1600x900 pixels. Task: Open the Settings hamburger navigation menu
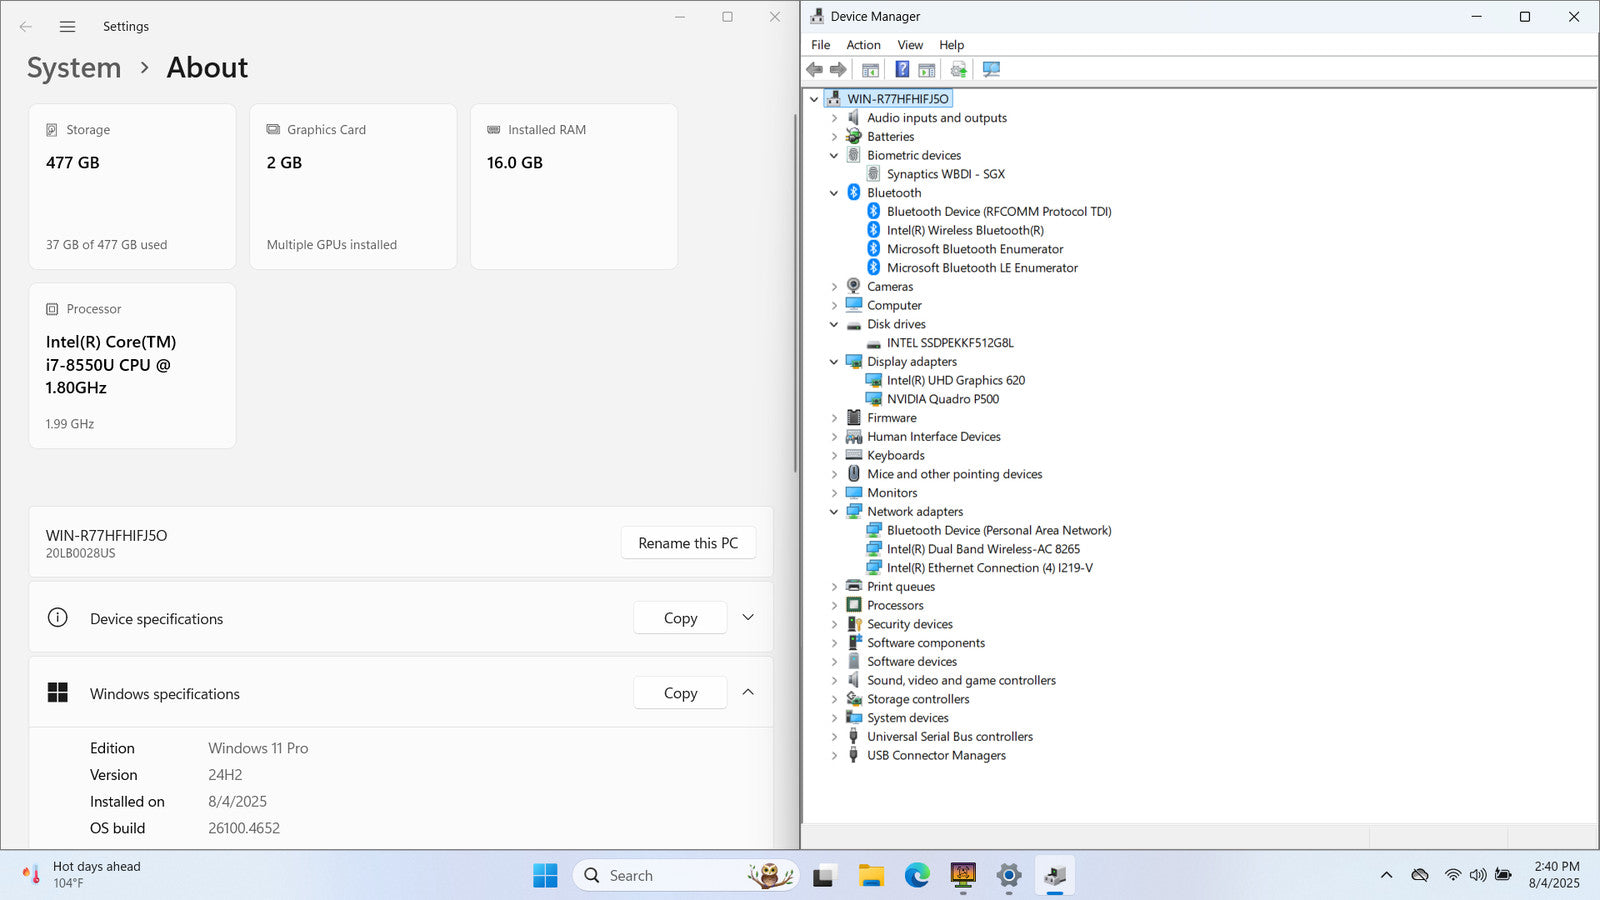pos(67,27)
